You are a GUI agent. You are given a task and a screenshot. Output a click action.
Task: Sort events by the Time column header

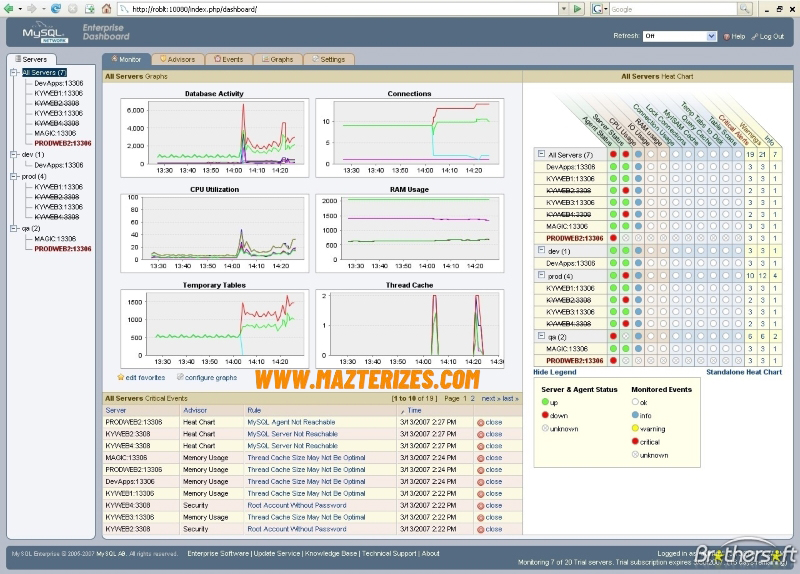[x=414, y=410]
